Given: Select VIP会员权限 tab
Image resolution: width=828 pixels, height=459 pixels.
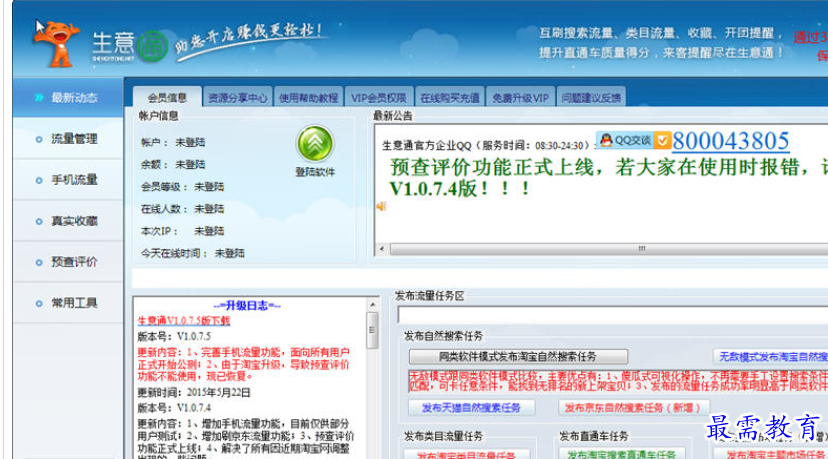Looking at the screenshot, I should pyautogui.click(x=379, y=98).
